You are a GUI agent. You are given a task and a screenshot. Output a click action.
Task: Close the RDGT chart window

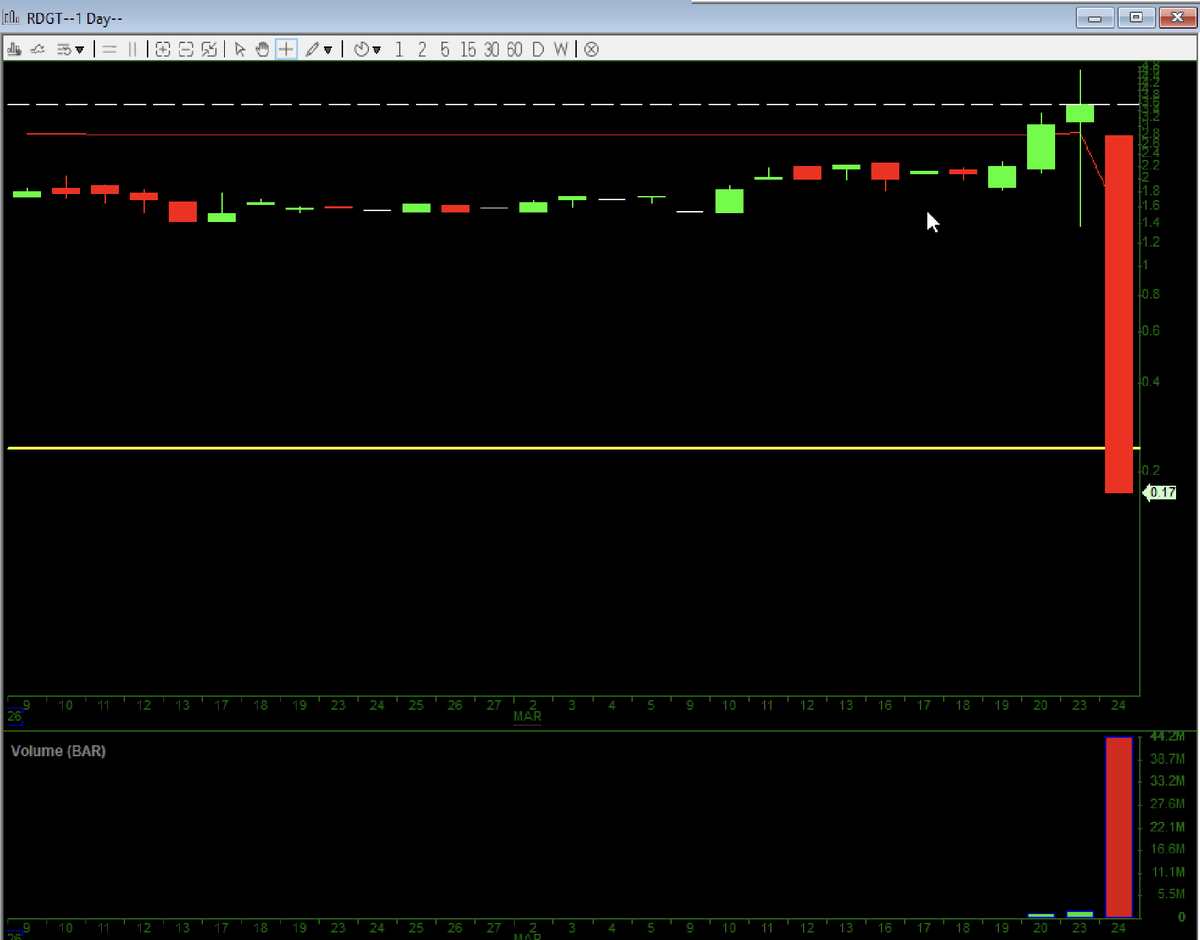(1176, 17)
